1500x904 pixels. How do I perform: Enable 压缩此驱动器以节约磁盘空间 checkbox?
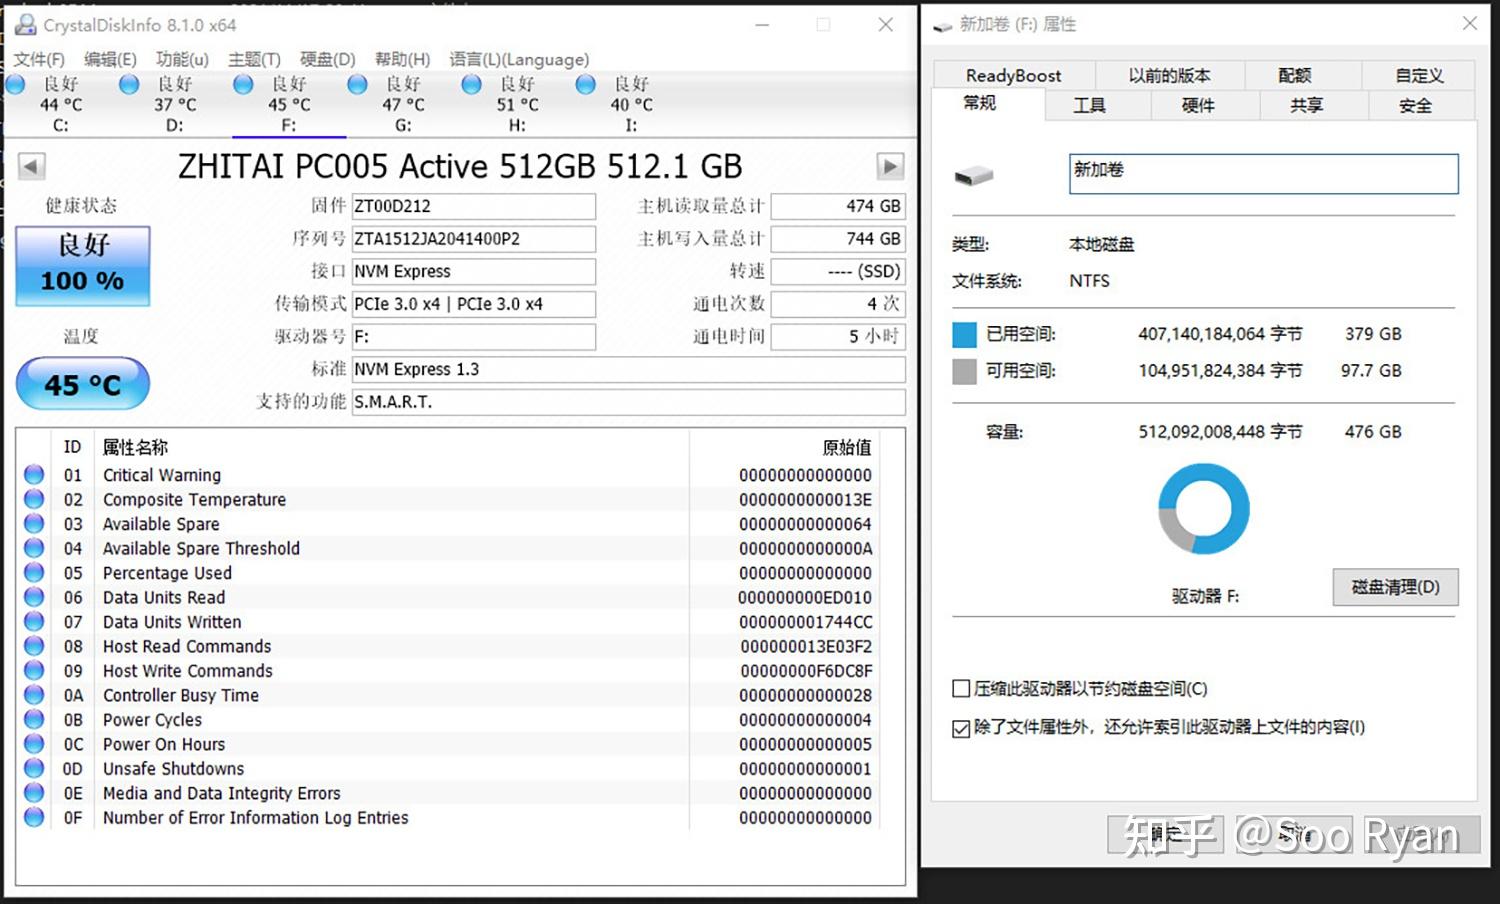tap(960, 688)
